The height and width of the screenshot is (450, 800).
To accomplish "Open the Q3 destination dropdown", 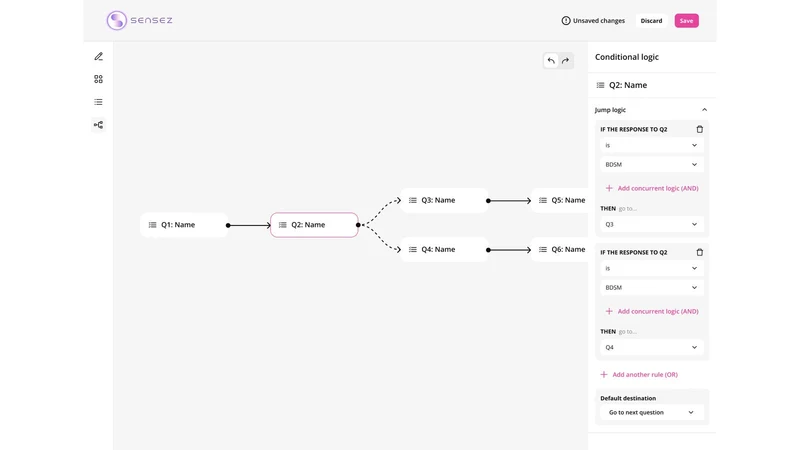I will coord(652,224).
